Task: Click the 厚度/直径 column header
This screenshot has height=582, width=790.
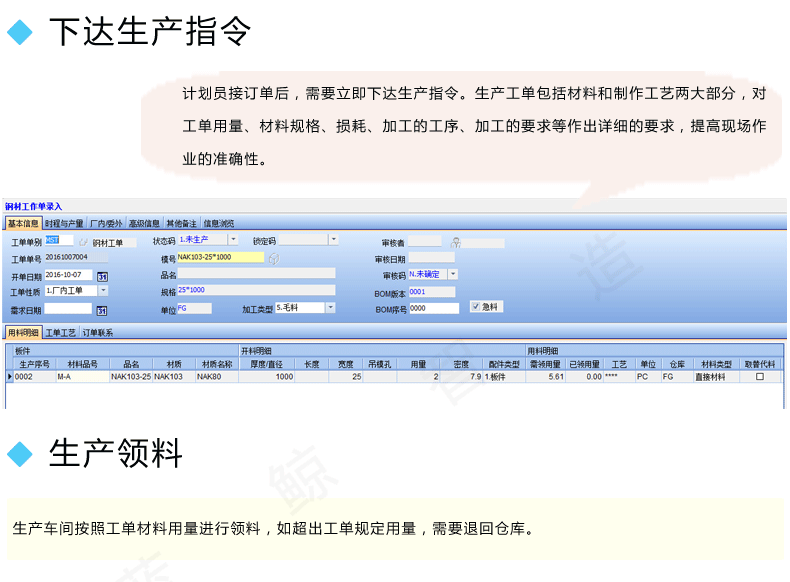Action: (x=267, y=364)
